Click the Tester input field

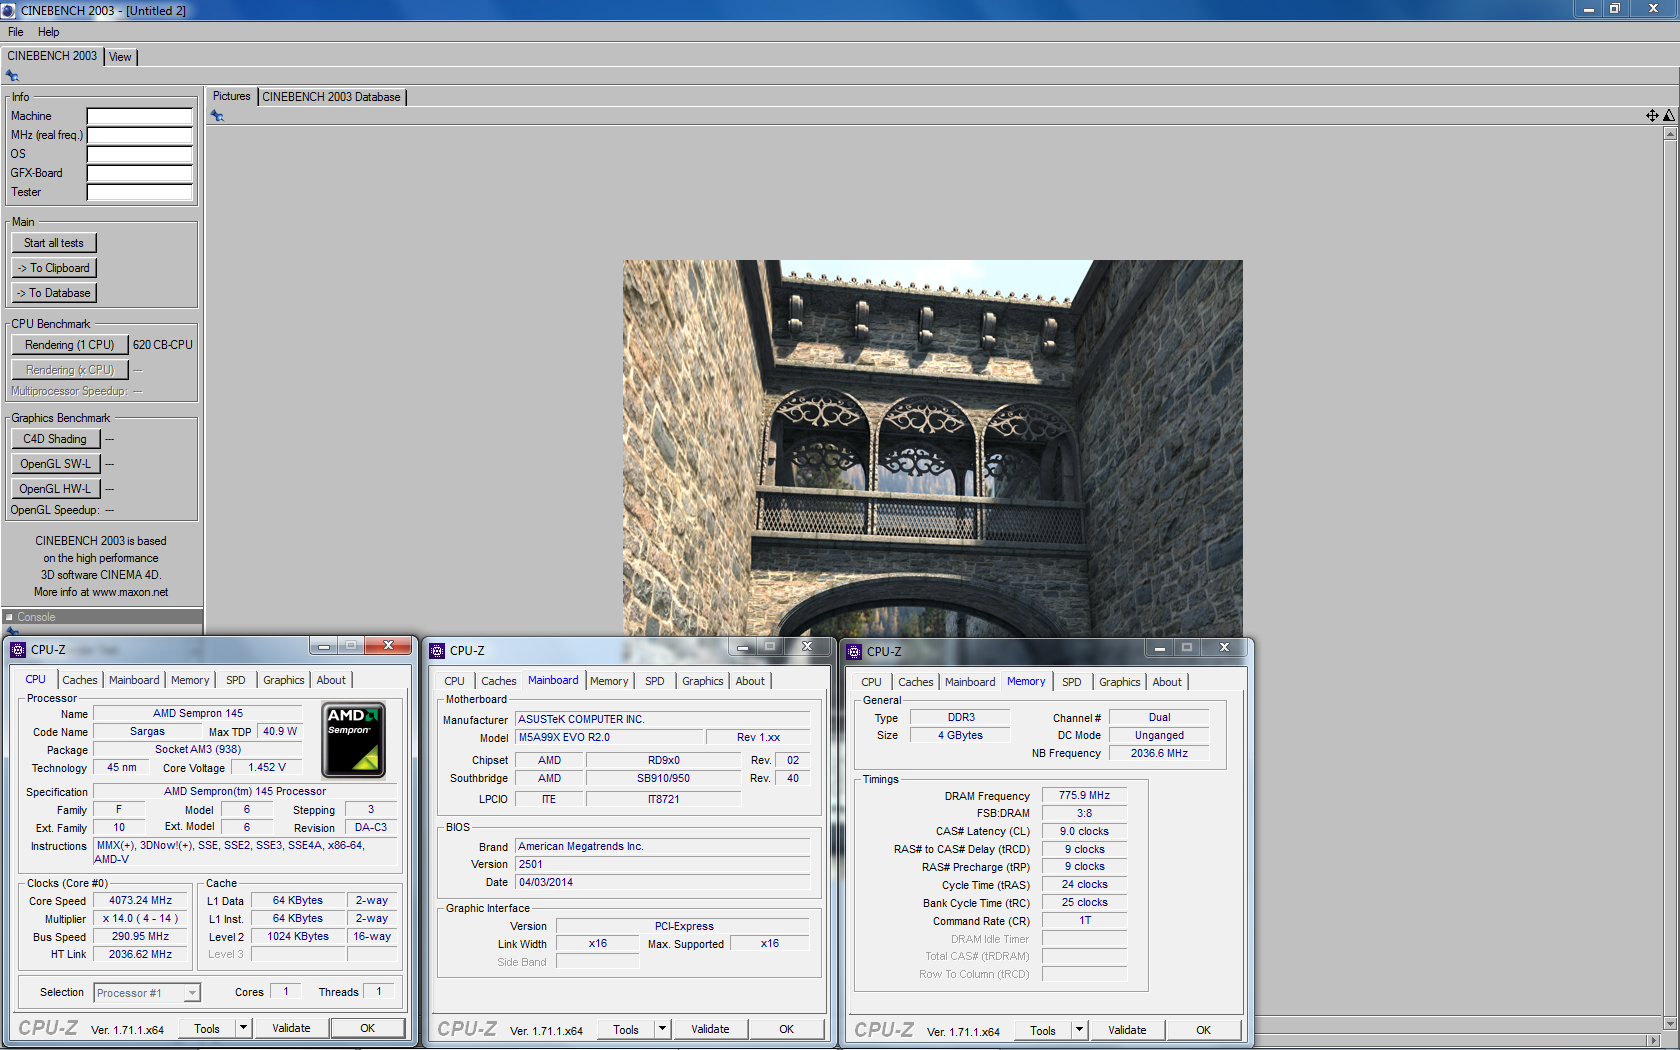coord(140,192)
